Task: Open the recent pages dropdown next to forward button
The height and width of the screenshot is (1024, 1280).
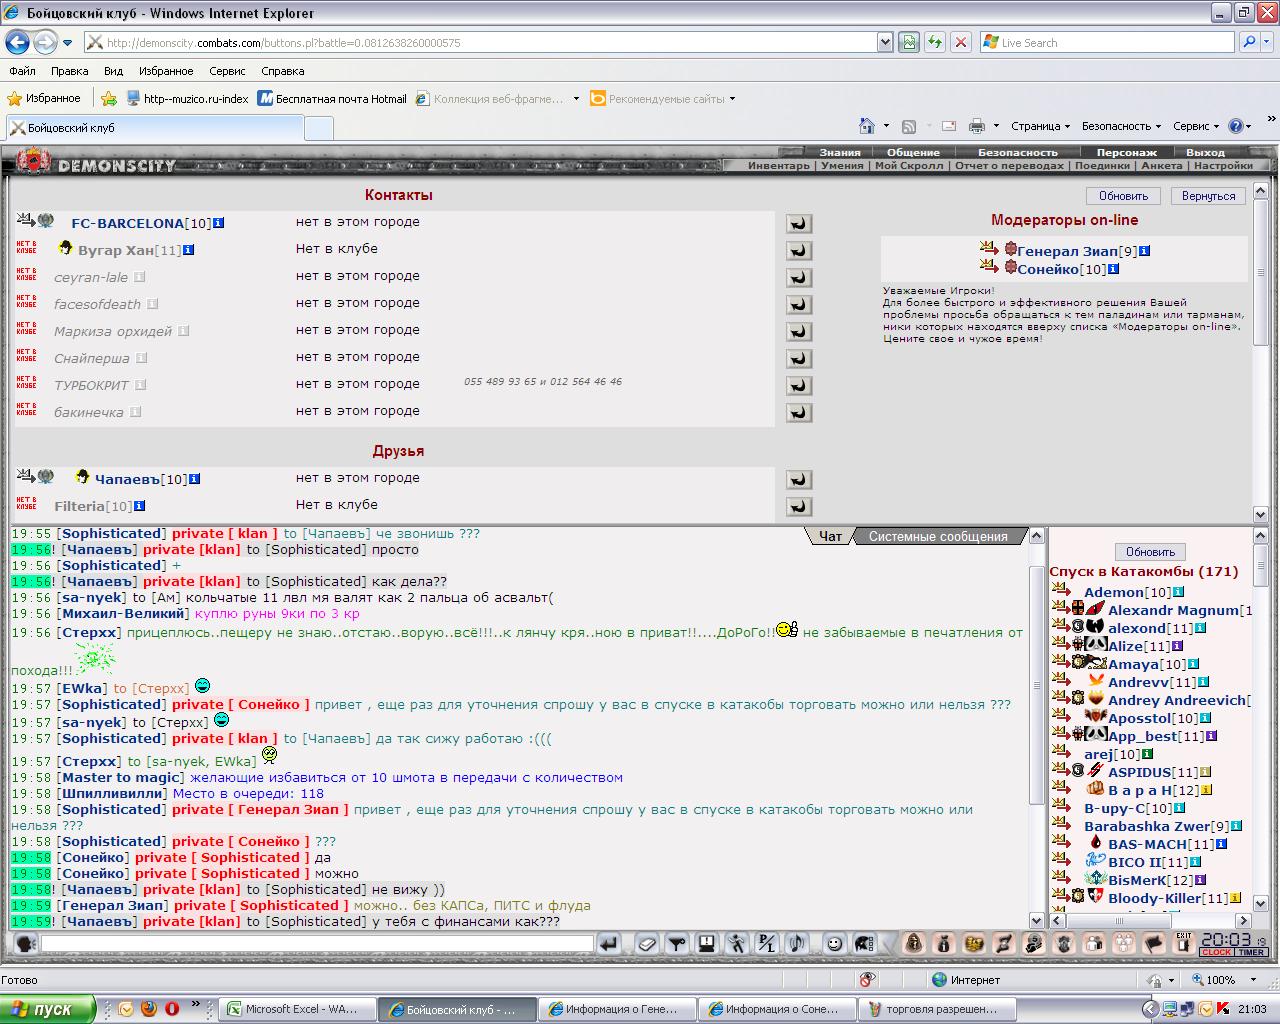Action: (68, 43)
